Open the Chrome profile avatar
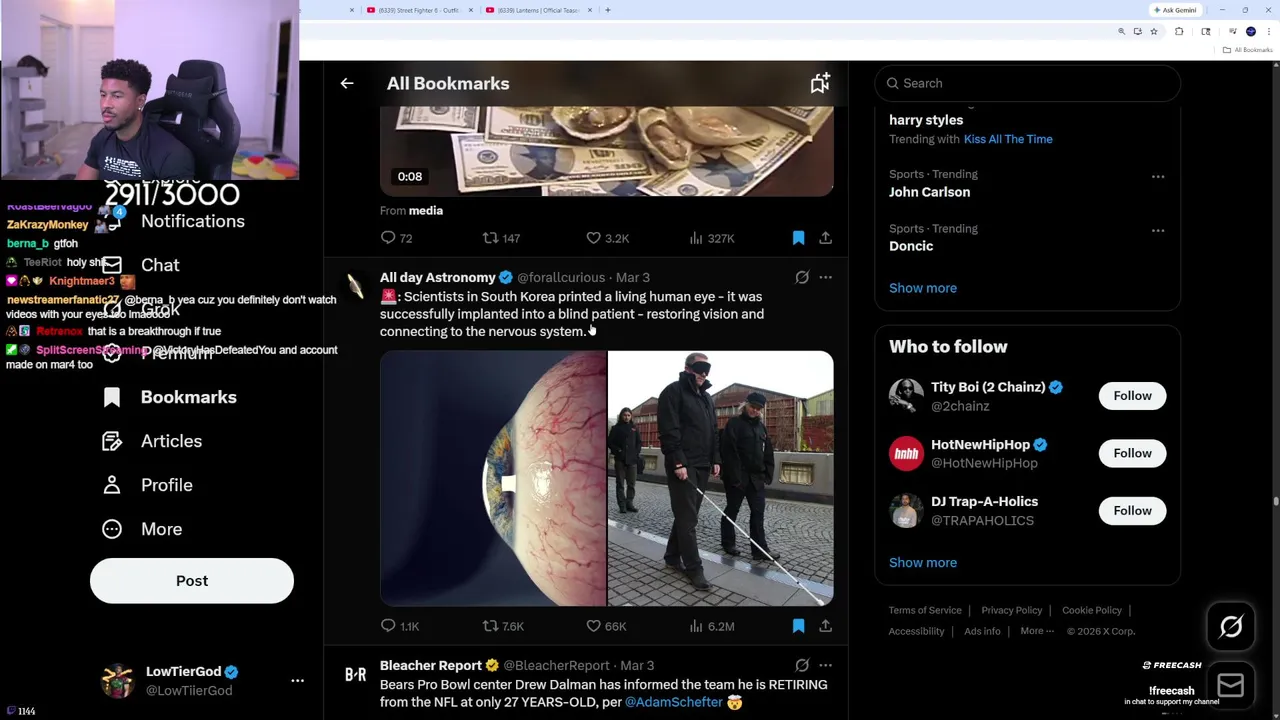The width and height of the screenshot is (1280, 720). click(1250, 32)
